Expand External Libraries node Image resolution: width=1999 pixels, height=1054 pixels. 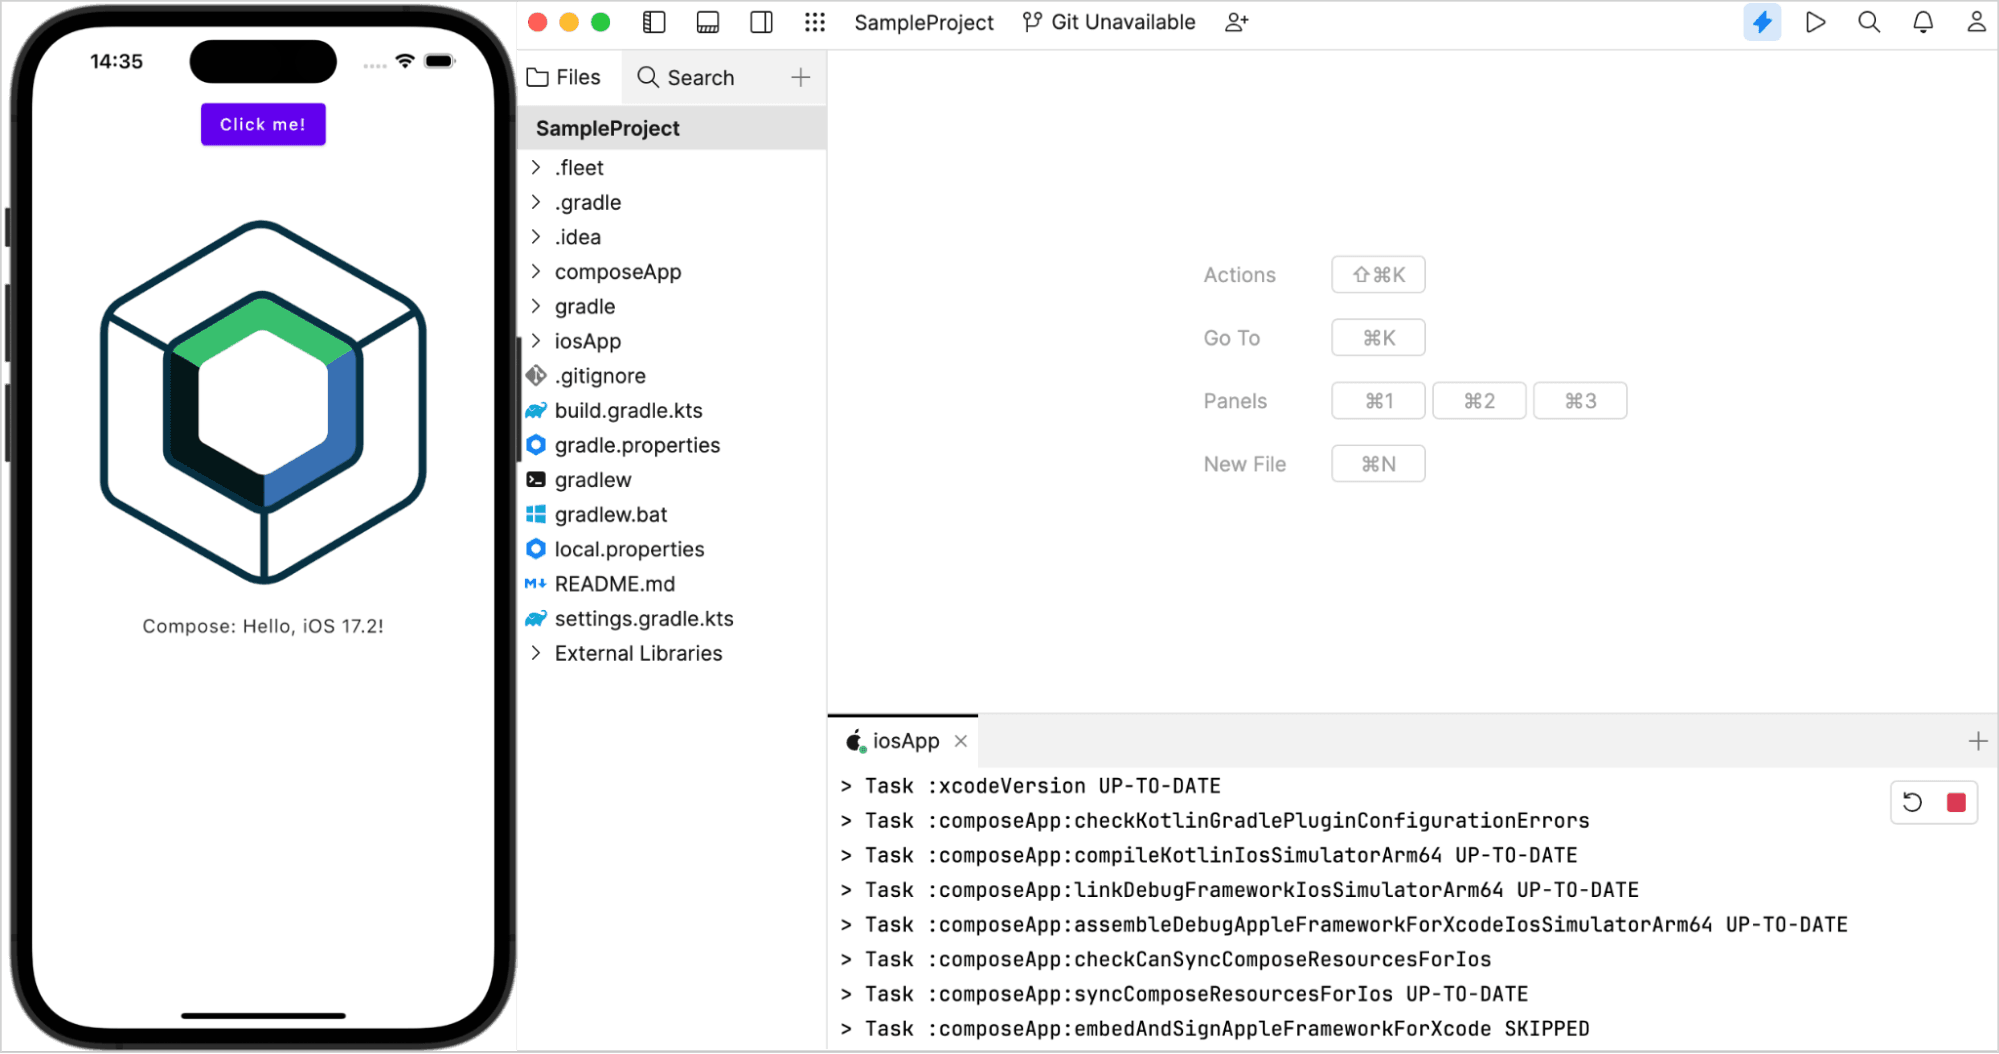(536, 653)
